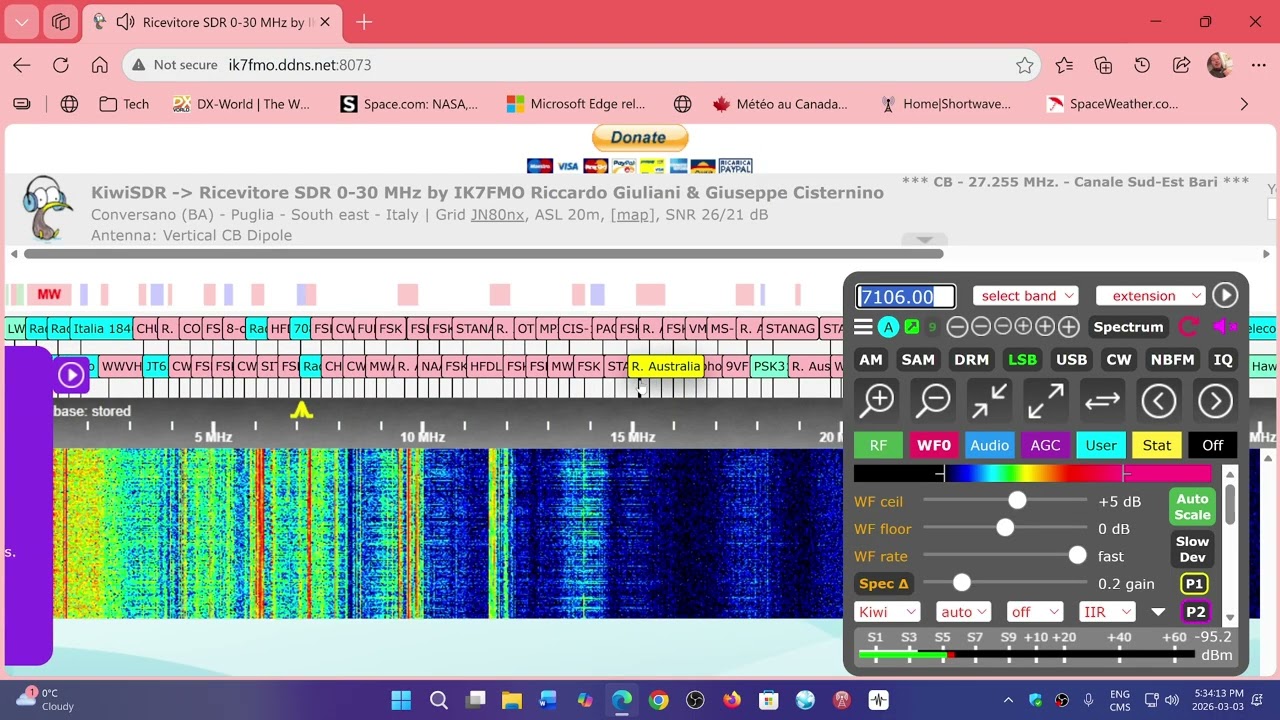Click the Off tab
1280x720 pixels.
point(1212,446)
